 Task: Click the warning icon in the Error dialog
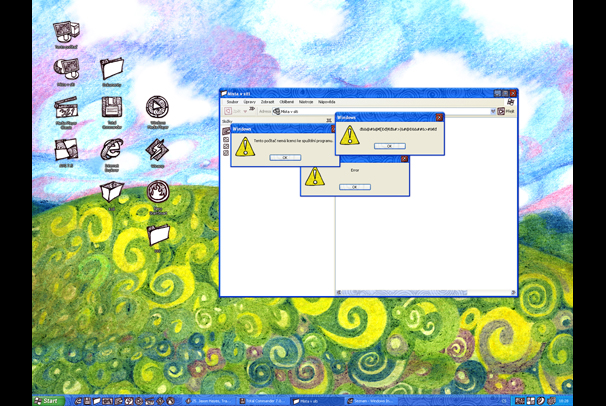click(315, 176)
